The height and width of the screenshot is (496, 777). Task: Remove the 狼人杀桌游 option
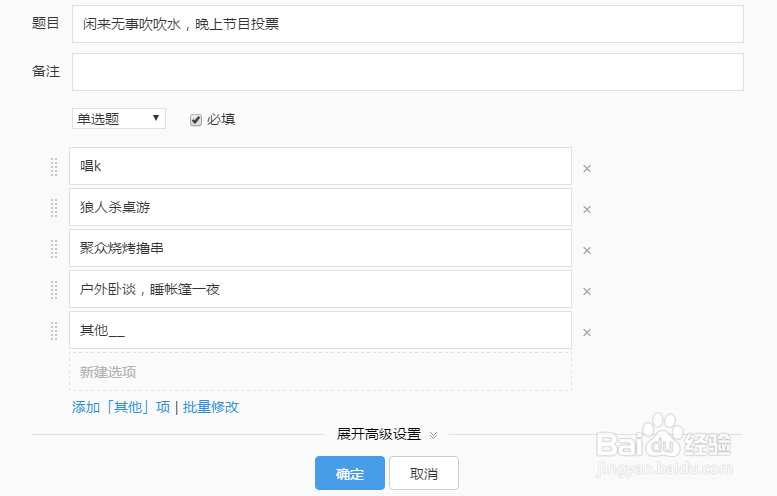(587, 210)
